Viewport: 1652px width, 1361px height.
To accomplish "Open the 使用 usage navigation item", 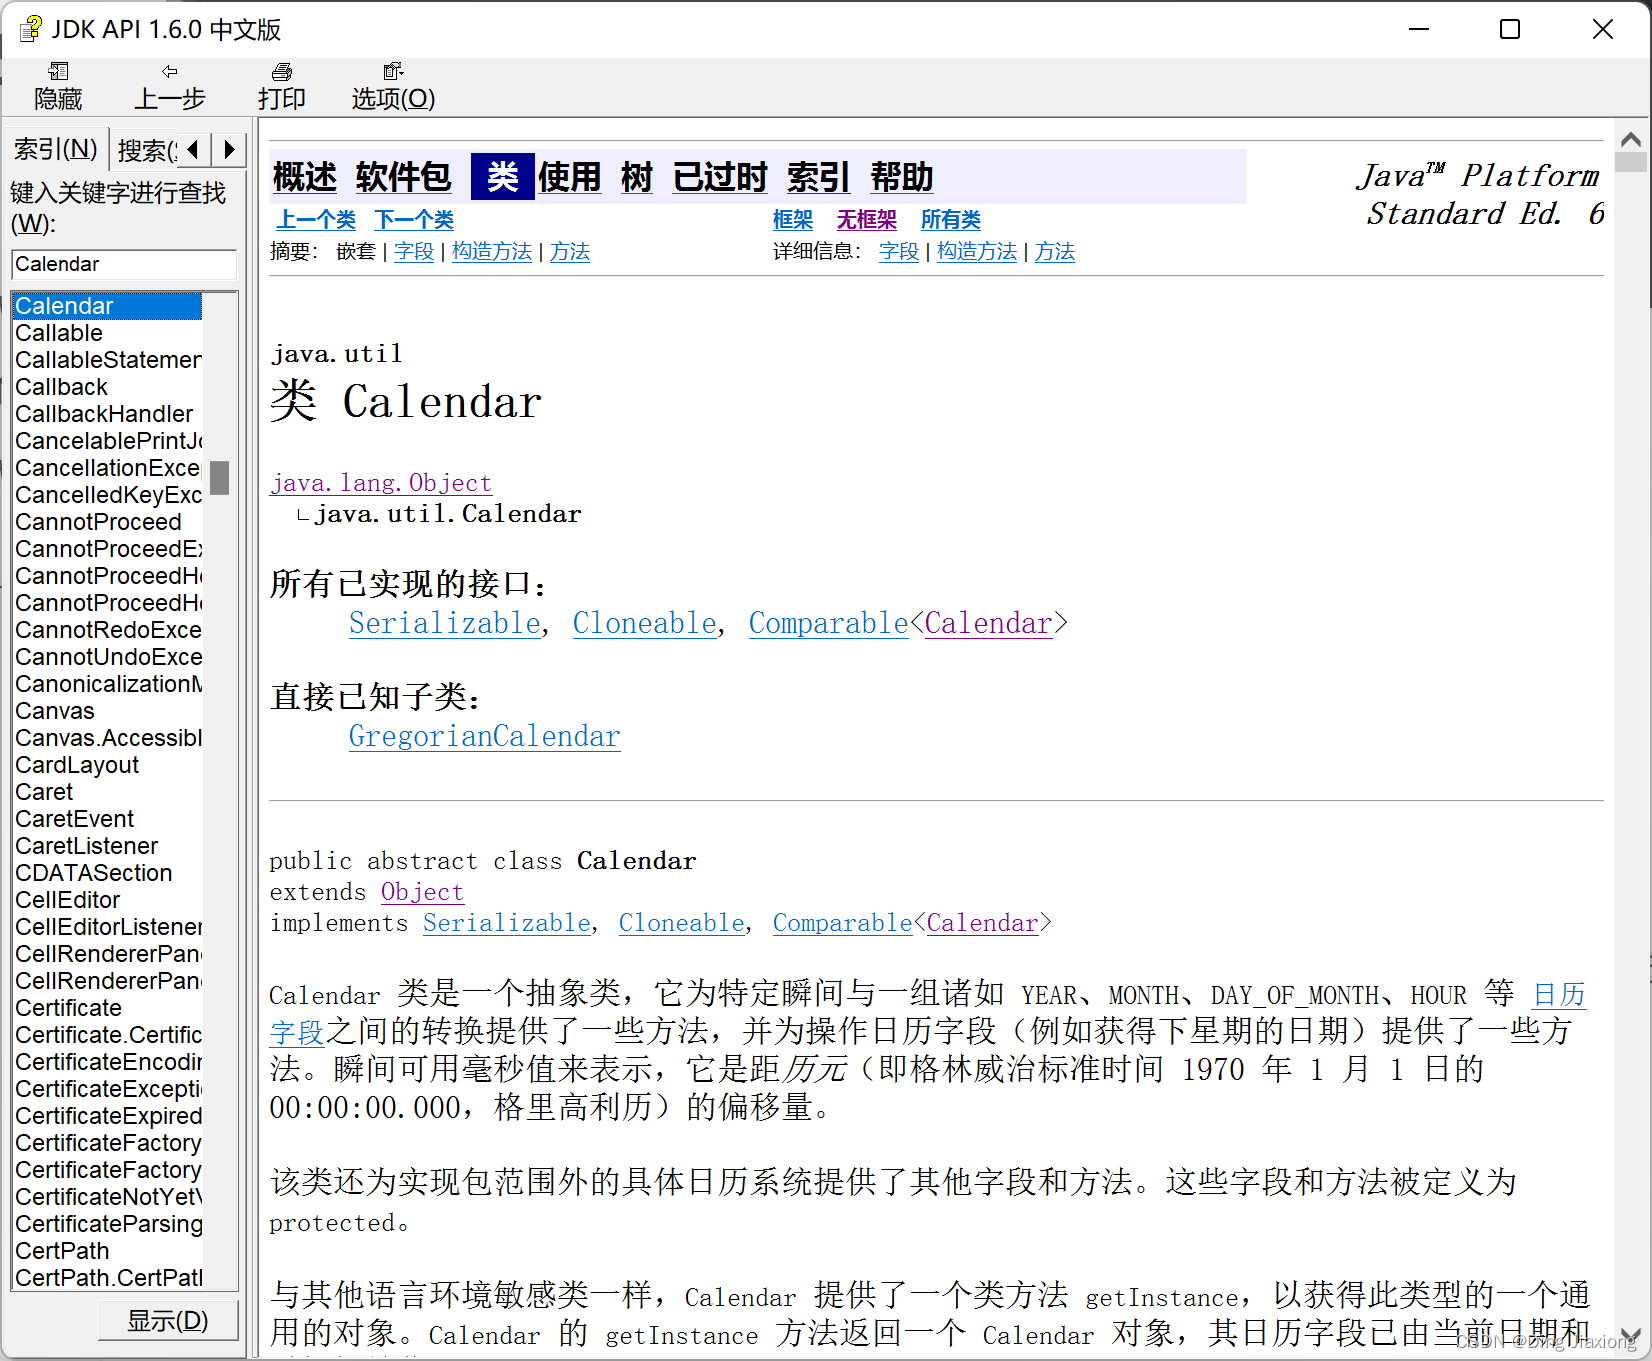I will tap(569, 177).
